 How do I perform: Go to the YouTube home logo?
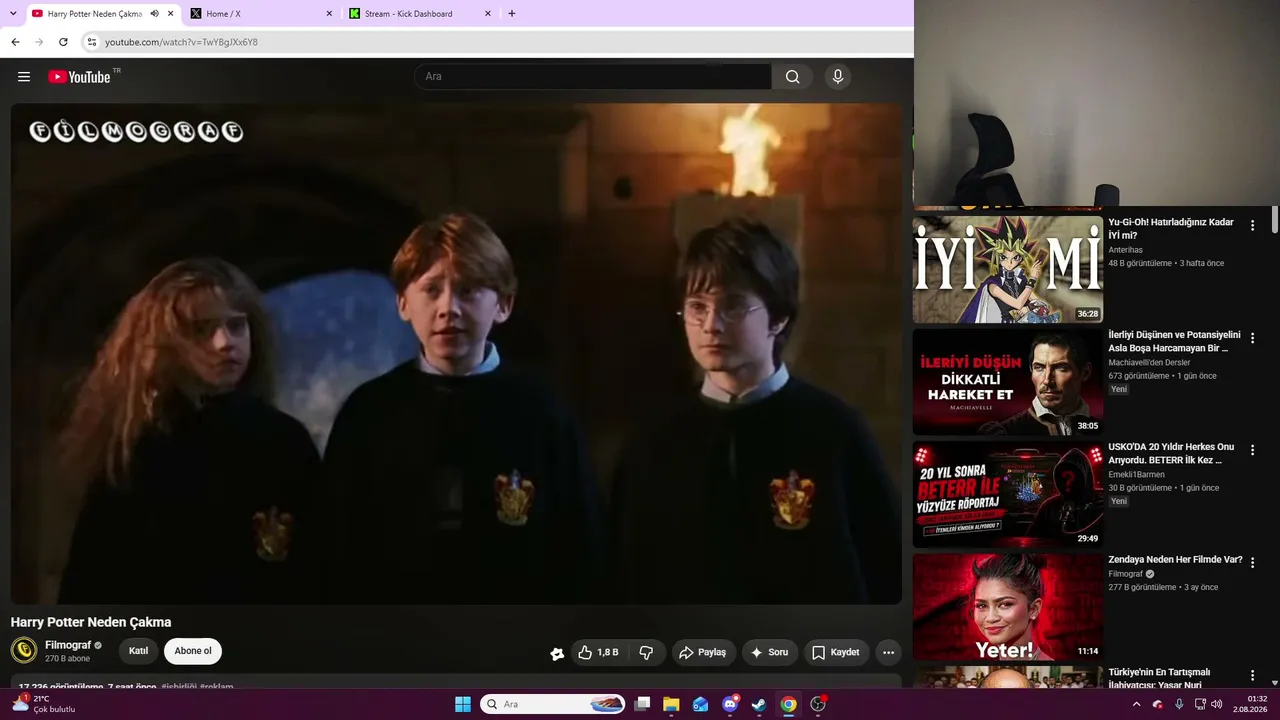tap(79, 77)
